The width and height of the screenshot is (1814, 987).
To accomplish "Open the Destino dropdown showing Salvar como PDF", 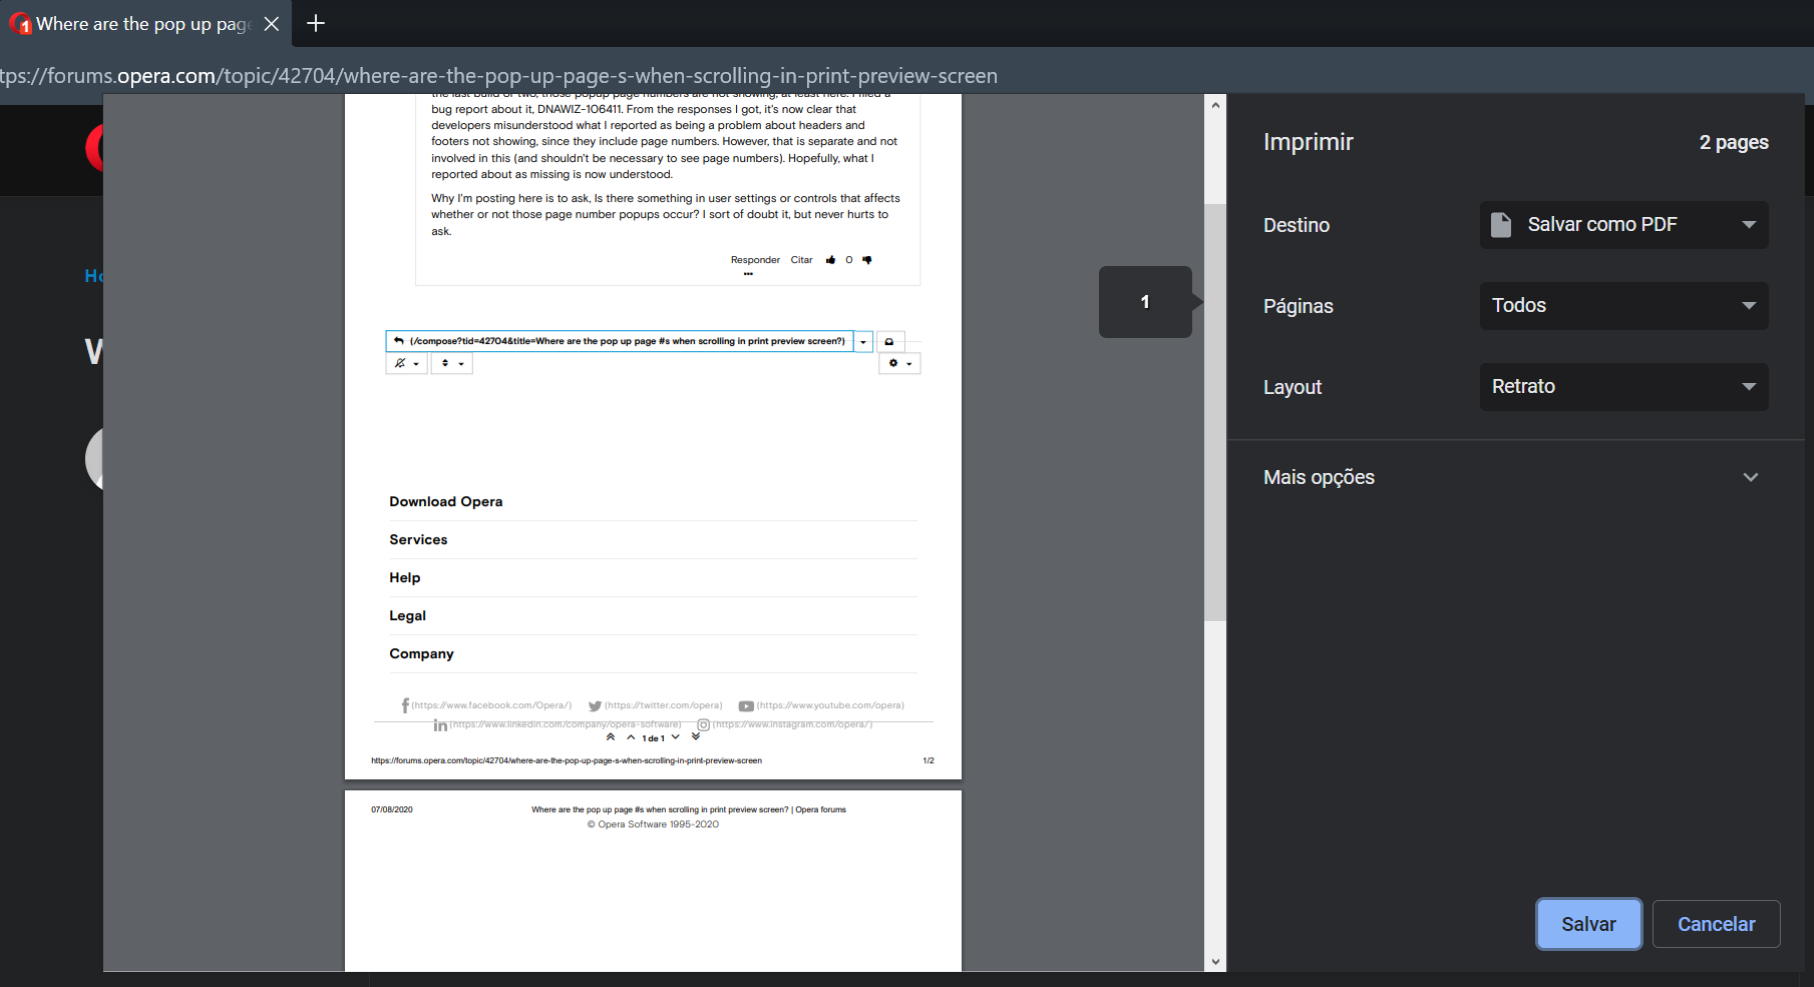I will [x=1624, y=225].
